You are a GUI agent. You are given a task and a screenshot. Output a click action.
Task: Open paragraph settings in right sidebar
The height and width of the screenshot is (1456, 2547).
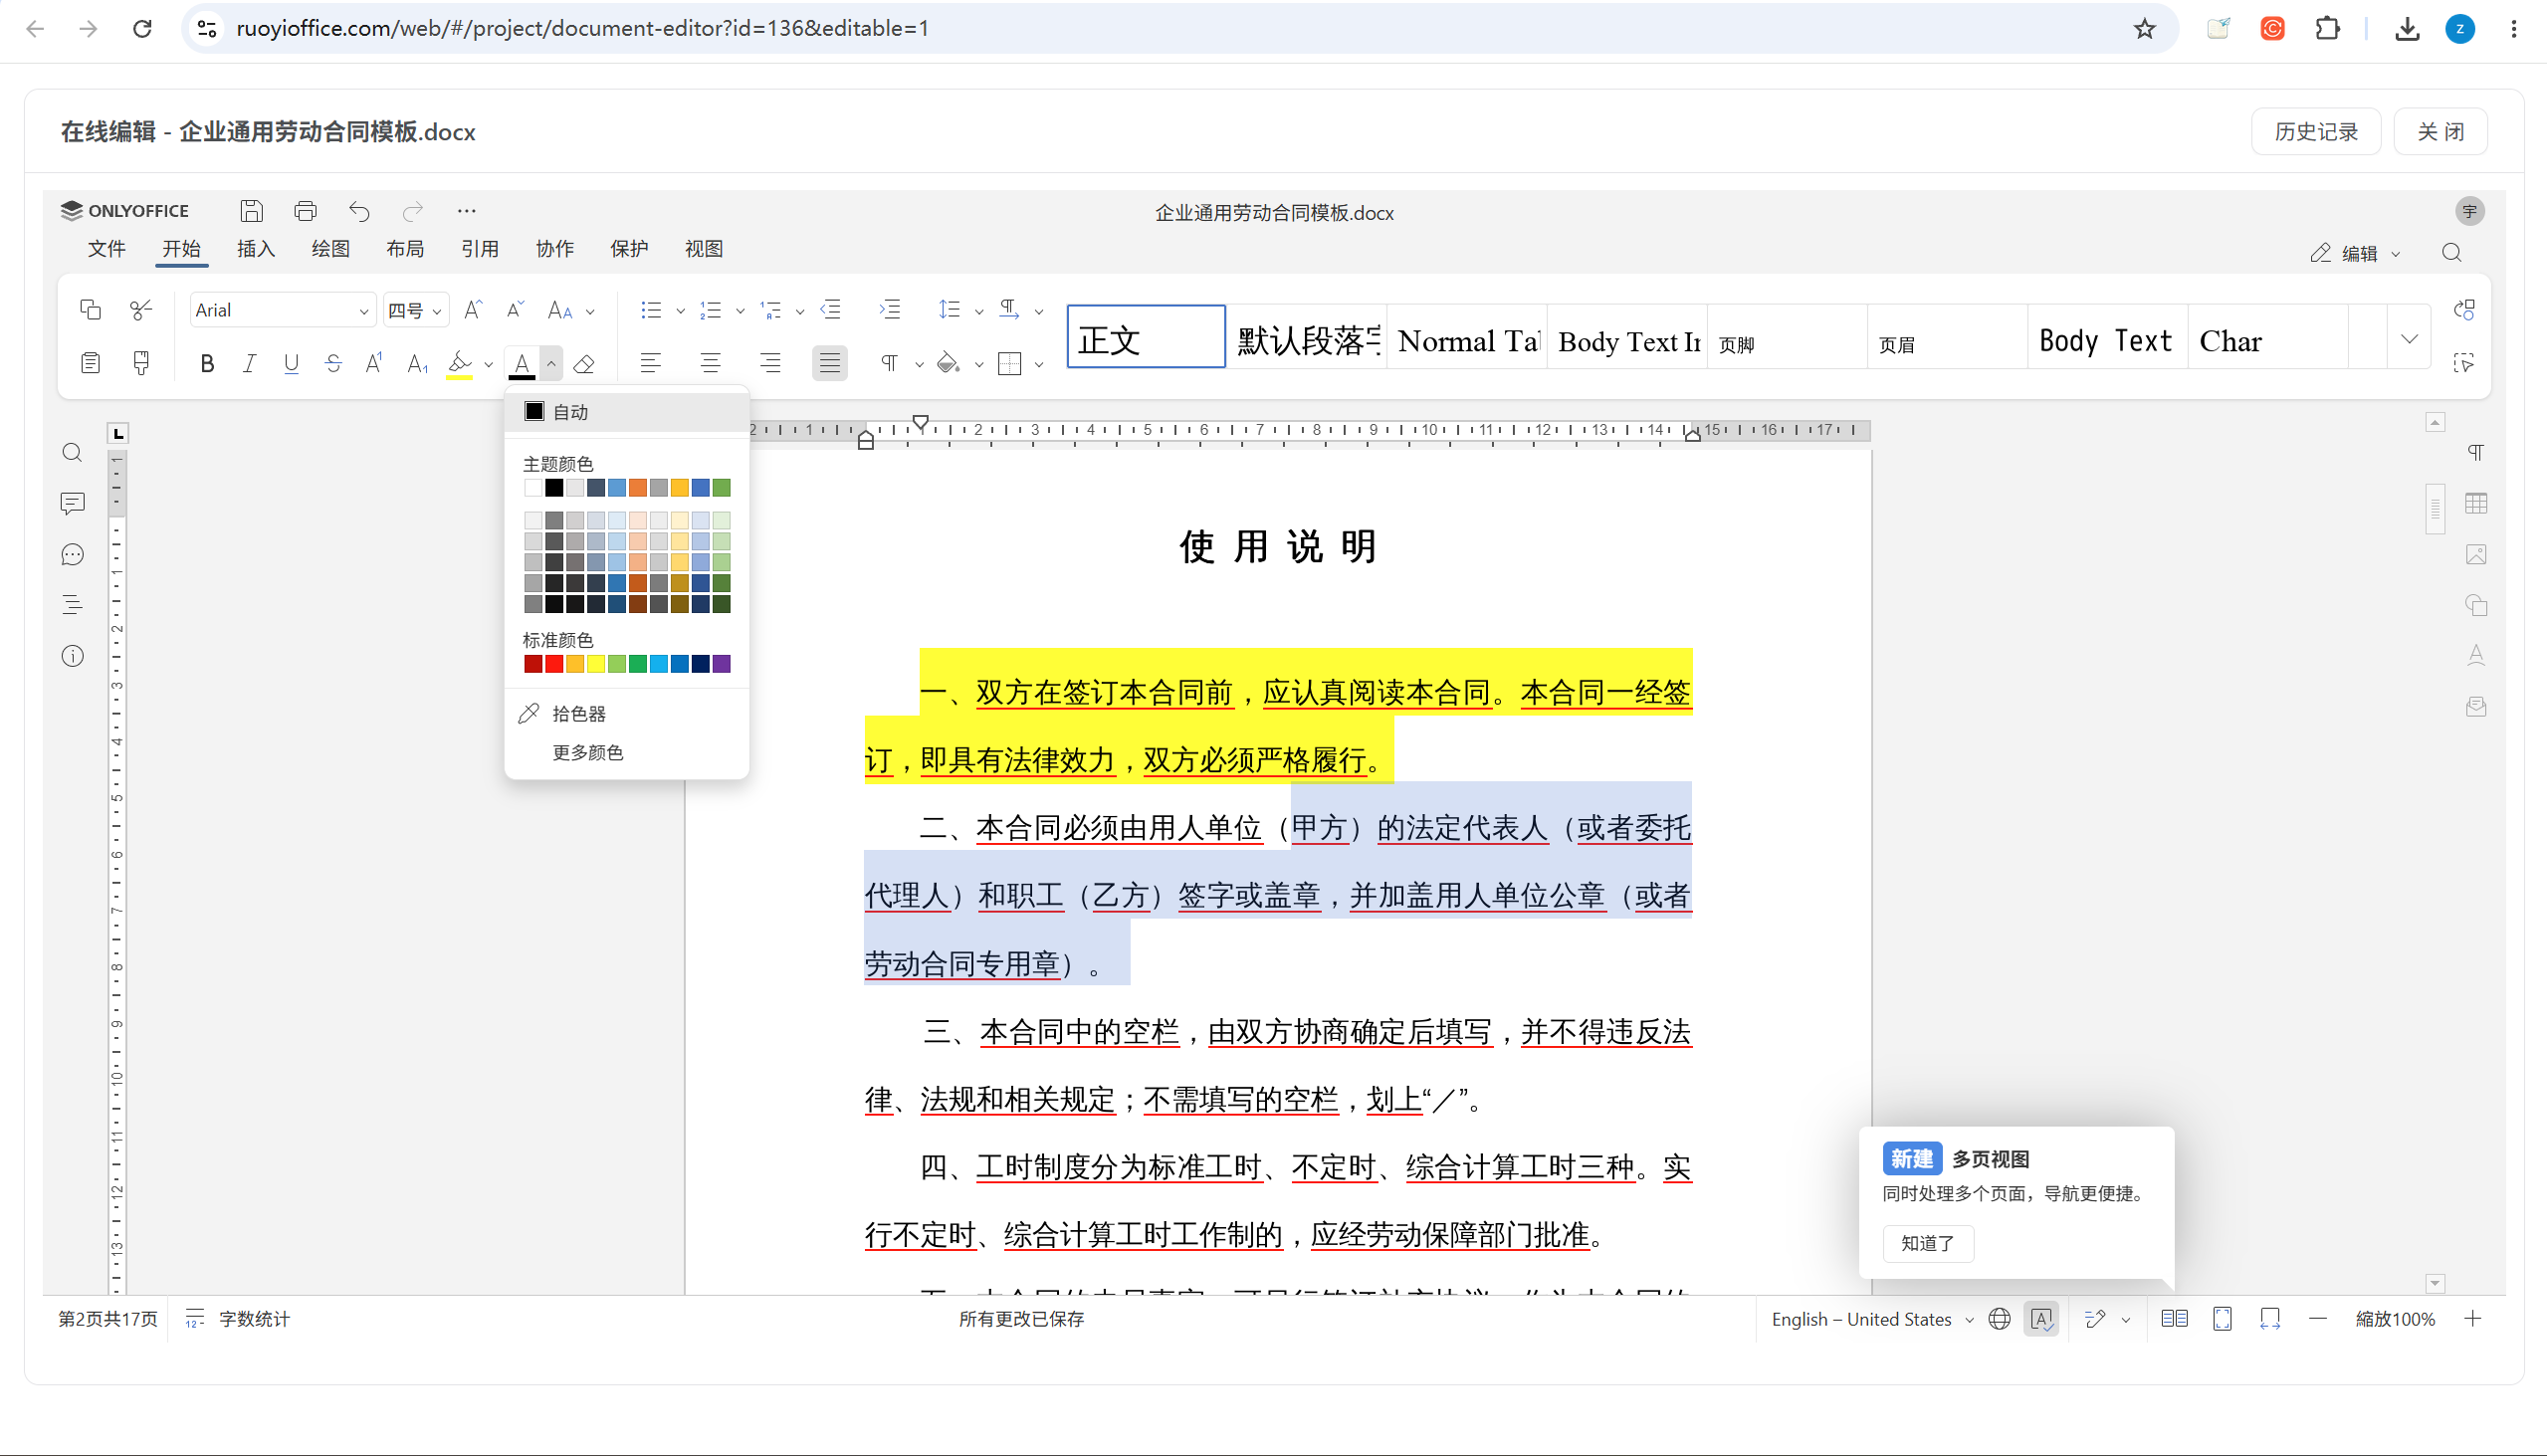coord(2476,453)
